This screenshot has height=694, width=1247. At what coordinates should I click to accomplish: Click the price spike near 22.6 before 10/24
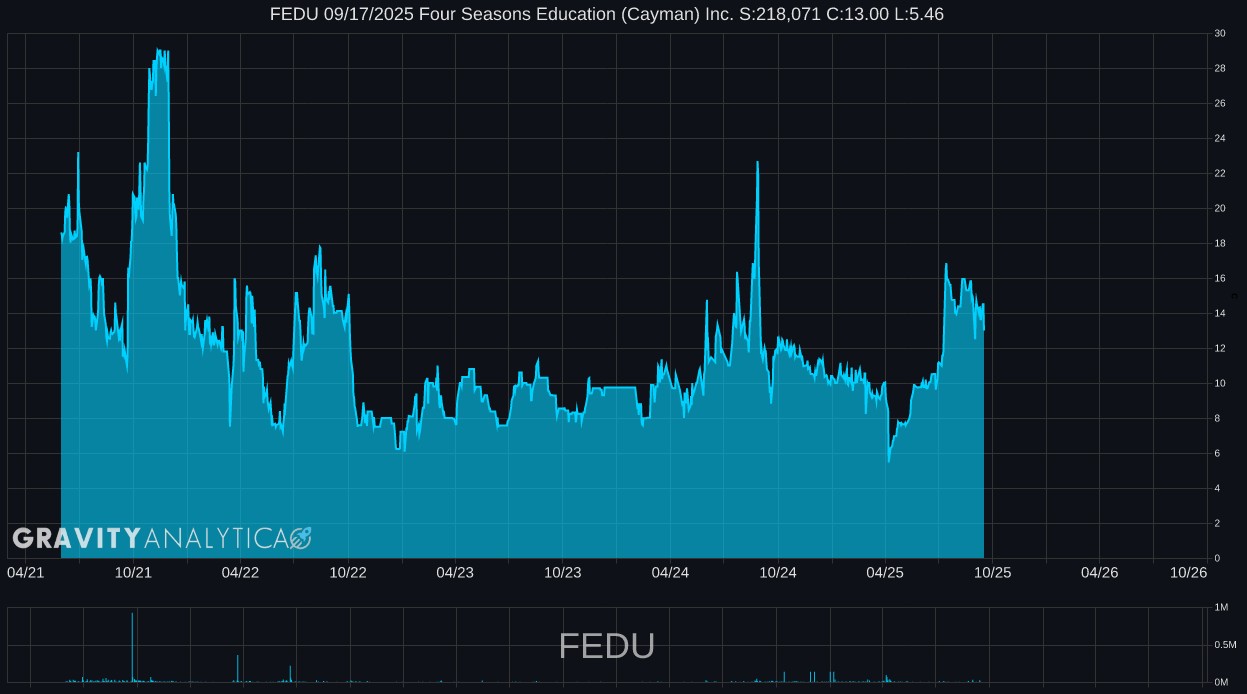click(x=757, y=163)
